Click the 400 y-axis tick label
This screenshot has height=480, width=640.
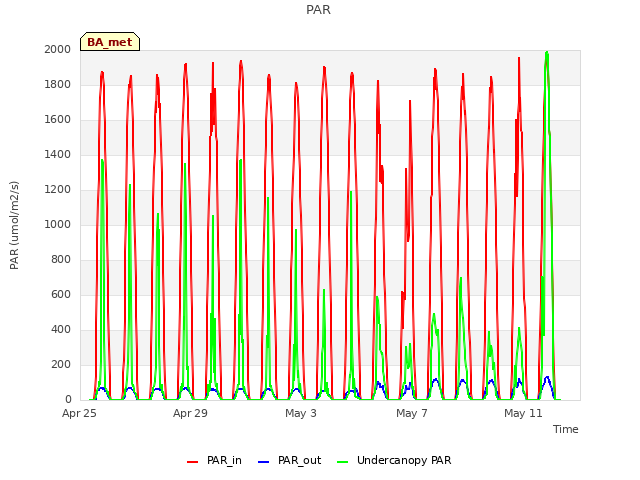click(61, 329)
